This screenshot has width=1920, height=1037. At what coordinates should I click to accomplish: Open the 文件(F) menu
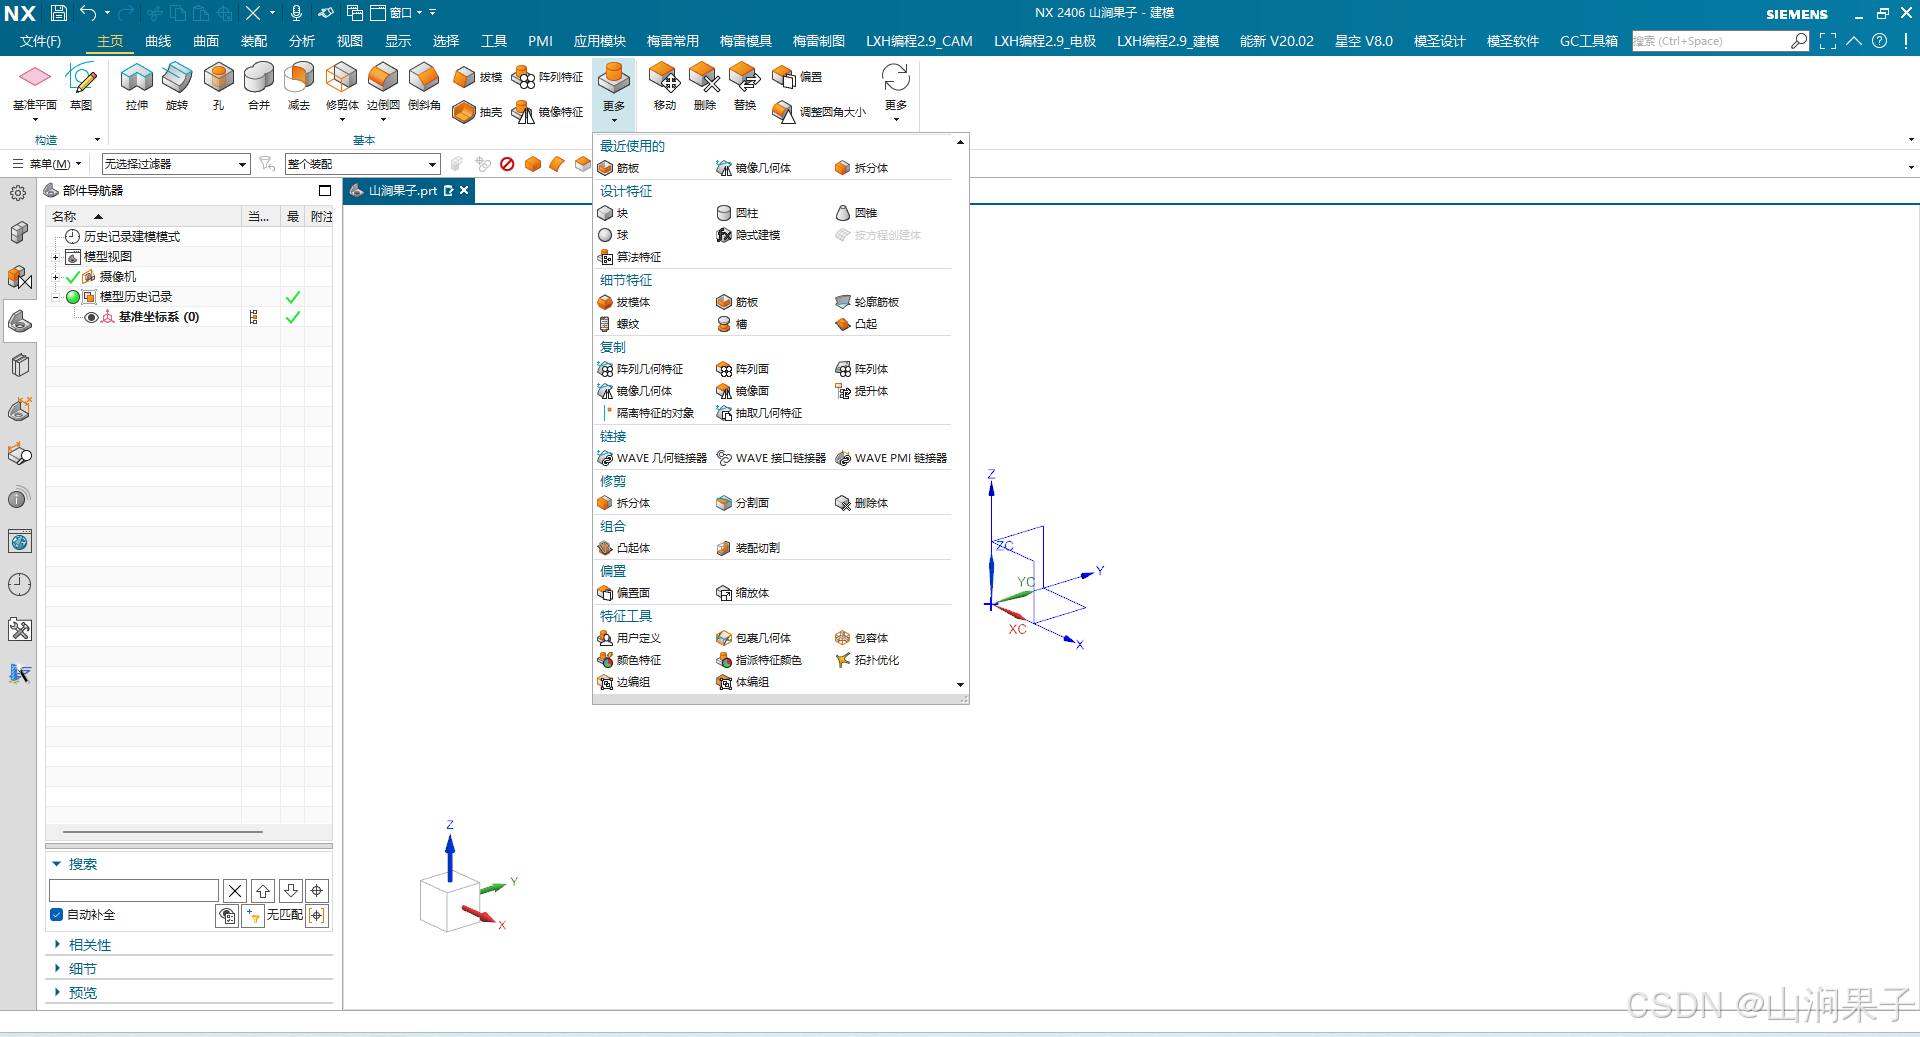(x=40, y=41)
